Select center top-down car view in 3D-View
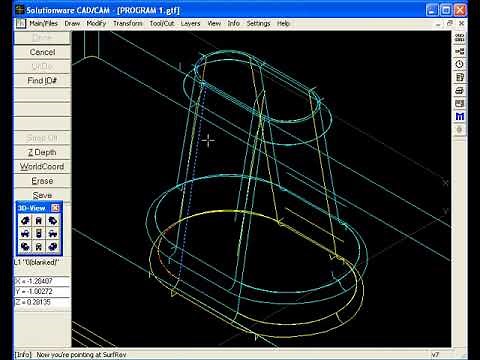The width and height of the screenshot is (480, 360). [x=39, y=233]
